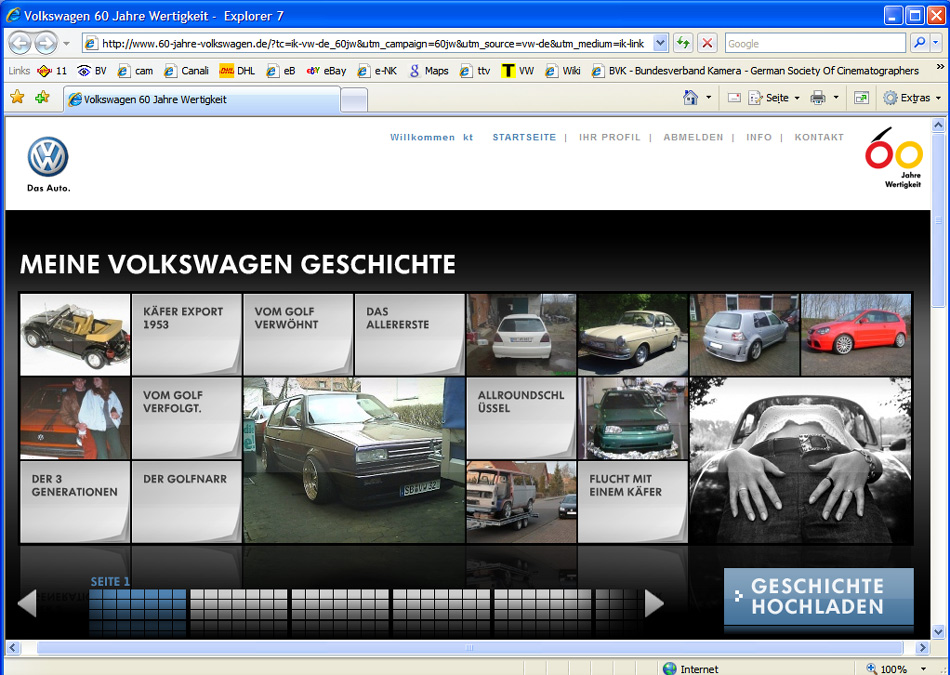Click the browser Forward arrow button
Screen dimensions: 950x675
45,43
